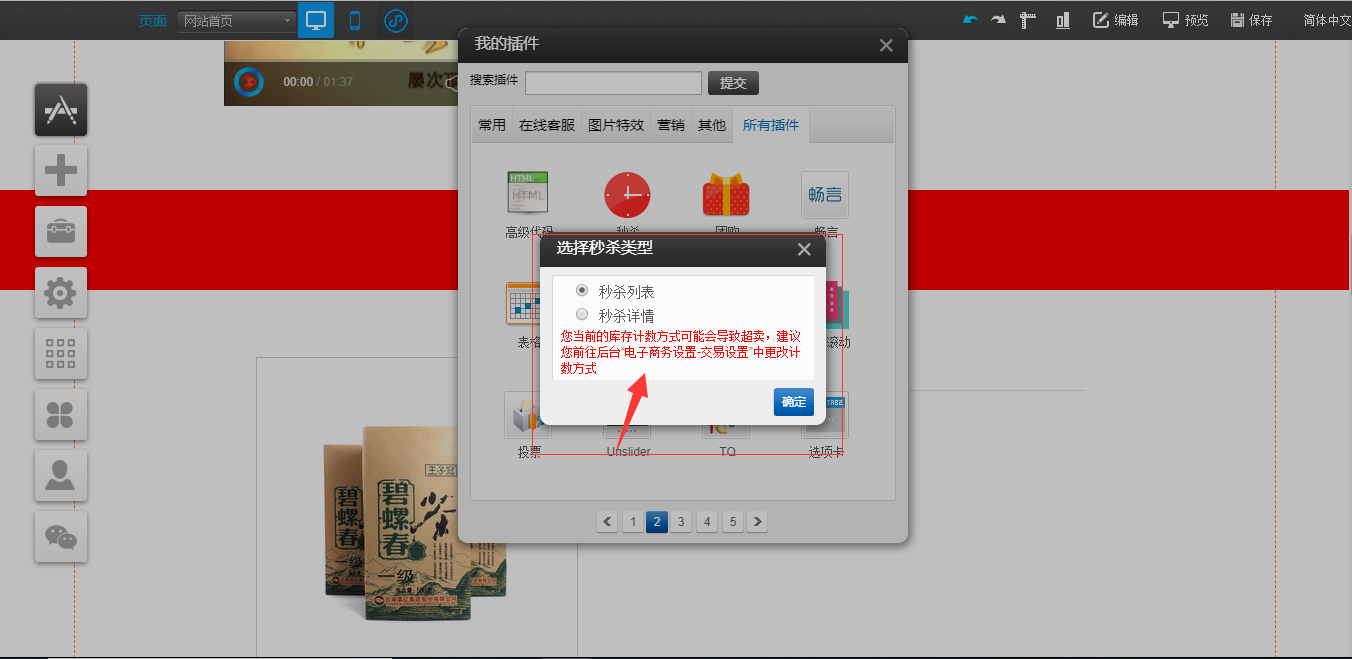Choose the 秒杀详情 radio option
The image size is (1352, 659).
click(582, 315)
